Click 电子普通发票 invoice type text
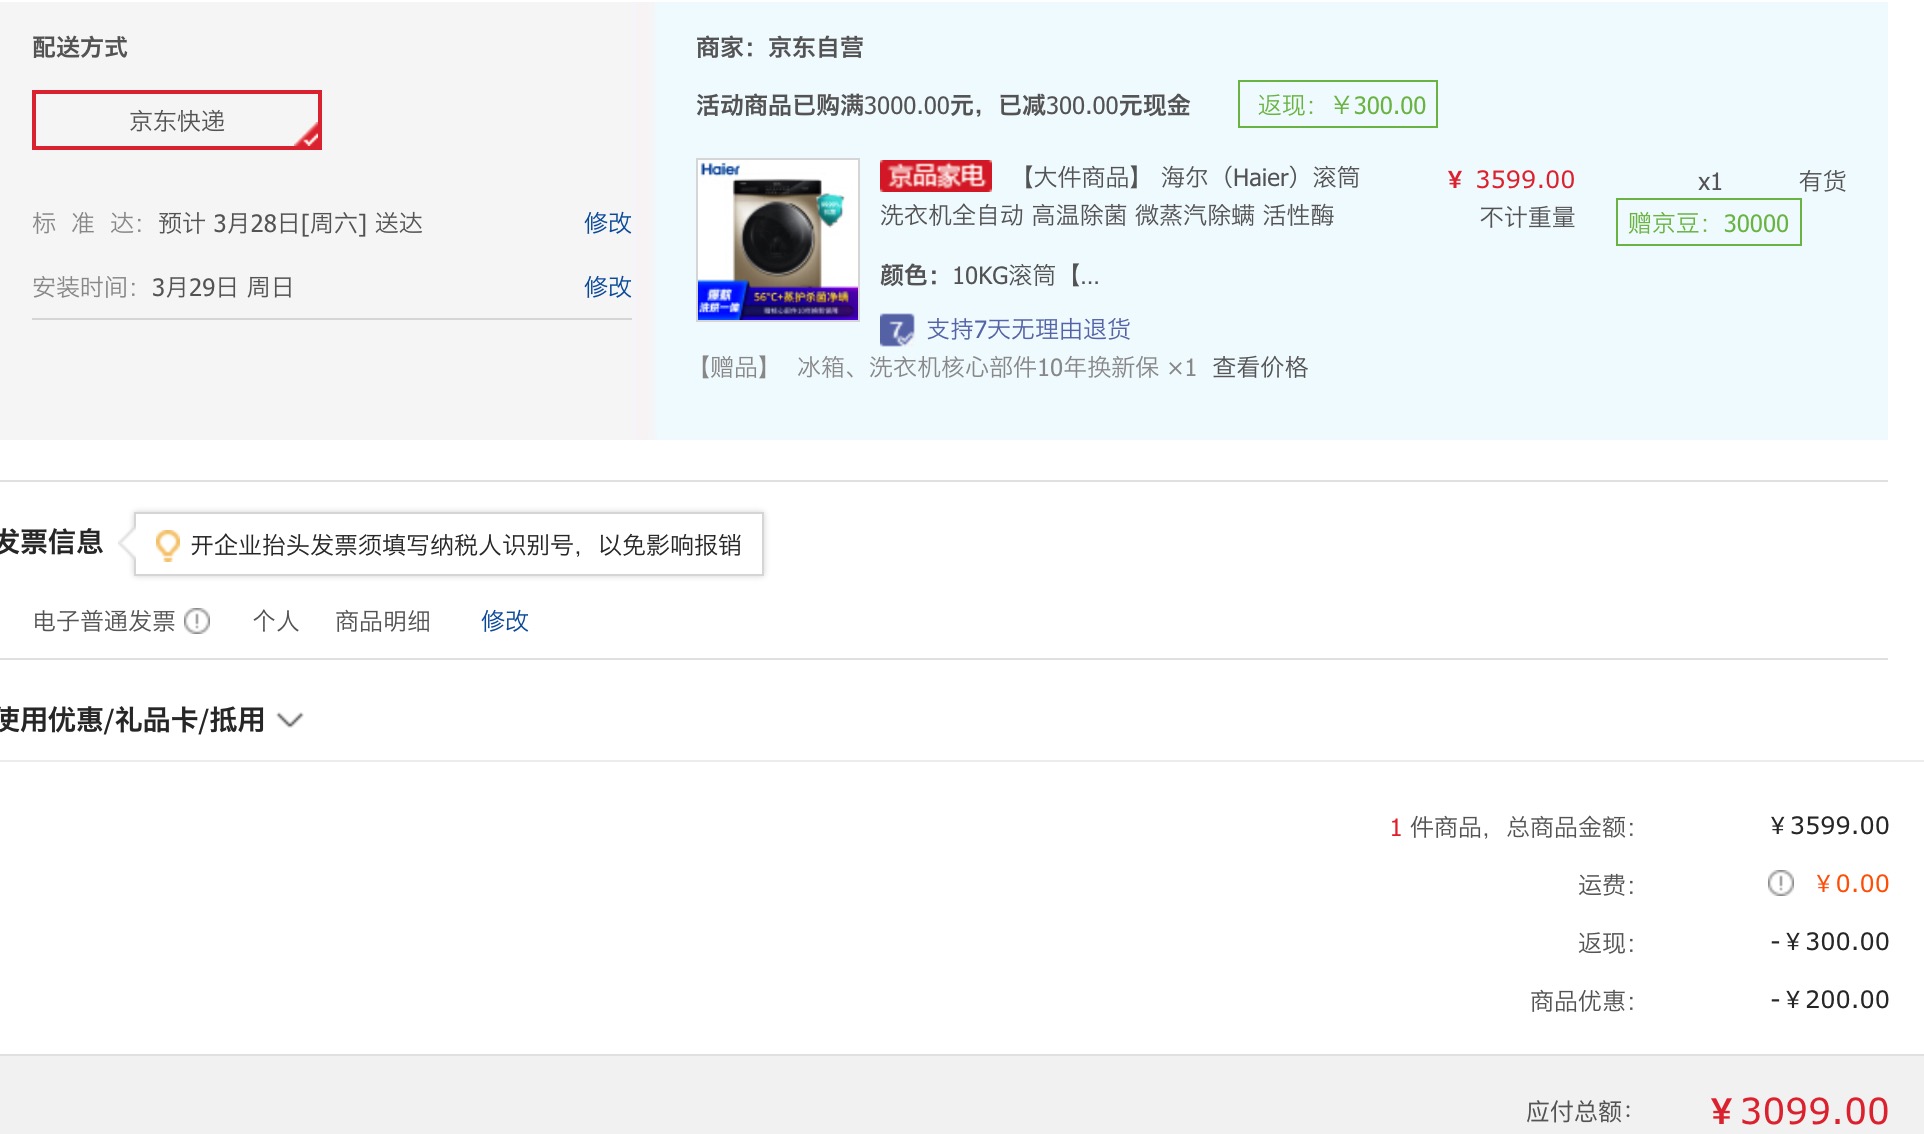This screenshot has width=1924, height=1134. click(x=104, y=621)
